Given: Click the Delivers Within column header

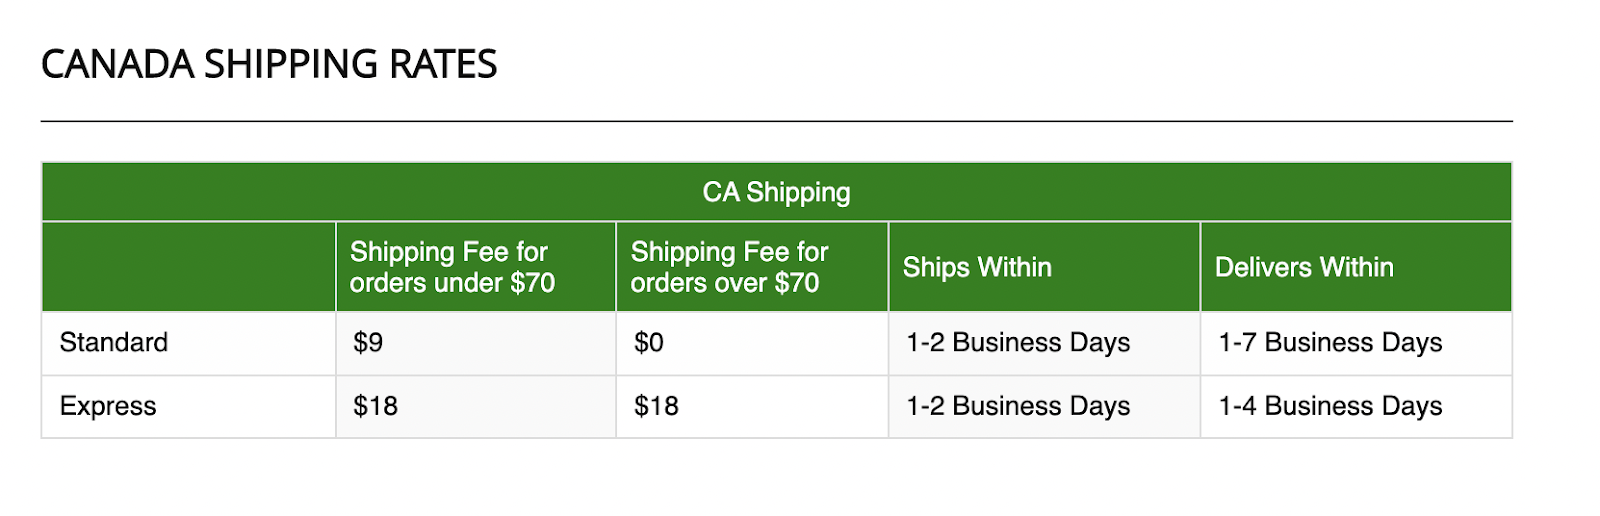Looking at the screenshot, I should (1304, 267).
